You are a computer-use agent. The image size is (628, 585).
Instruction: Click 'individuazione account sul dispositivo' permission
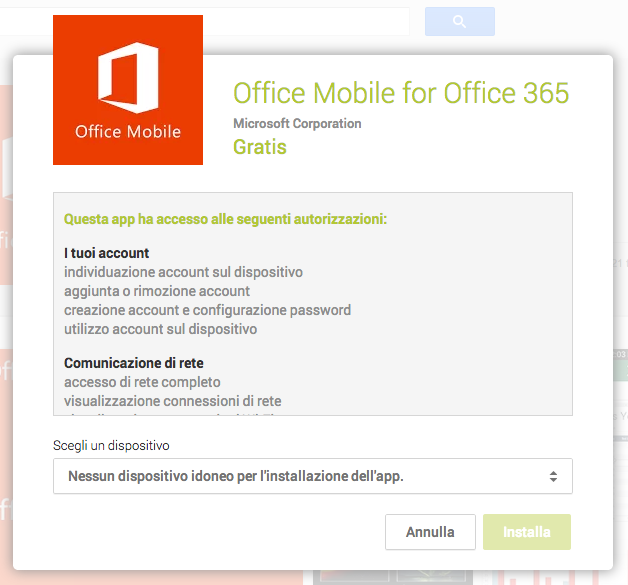coord(183,272)
